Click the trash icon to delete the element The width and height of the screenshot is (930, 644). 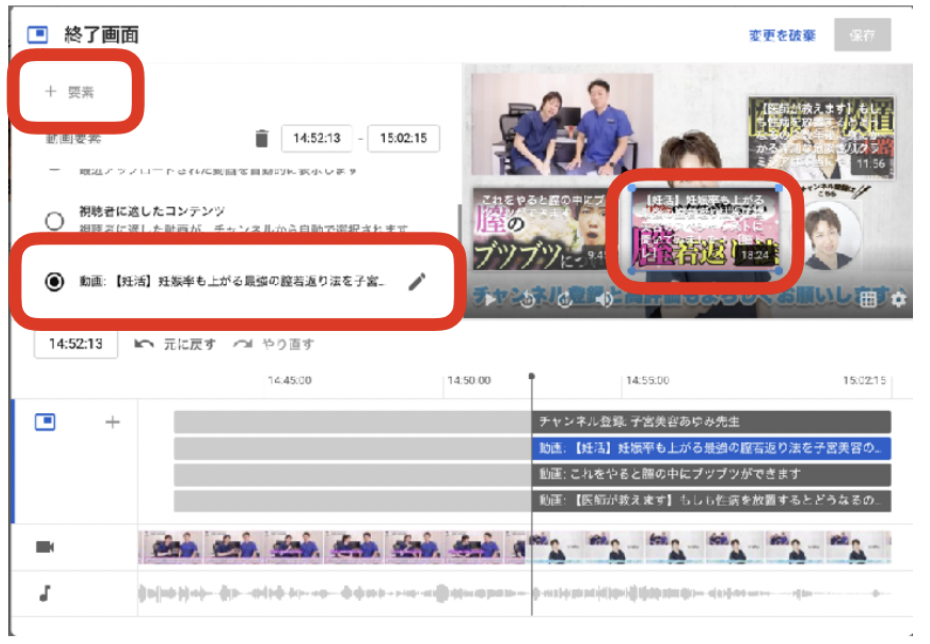coord(262,138)
